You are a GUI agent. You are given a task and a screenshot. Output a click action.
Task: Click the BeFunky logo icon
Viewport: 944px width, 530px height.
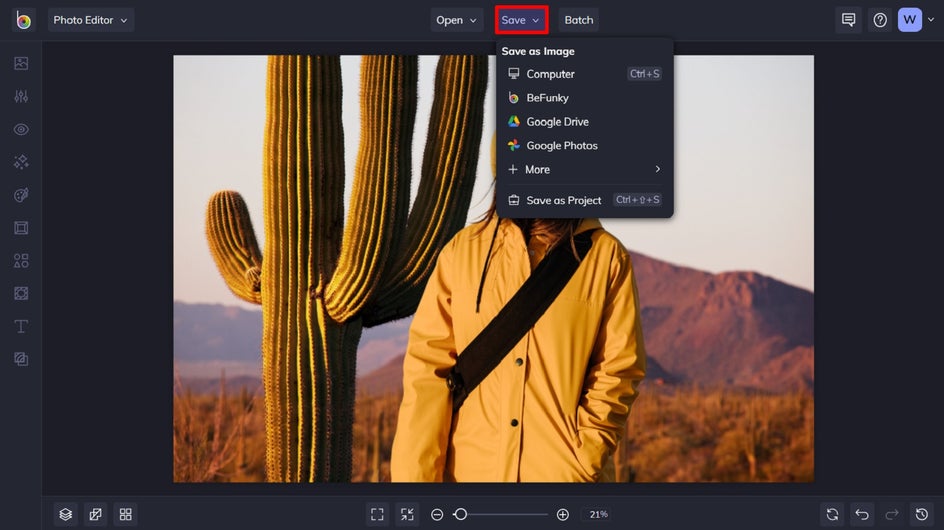(x=23, y=20)
